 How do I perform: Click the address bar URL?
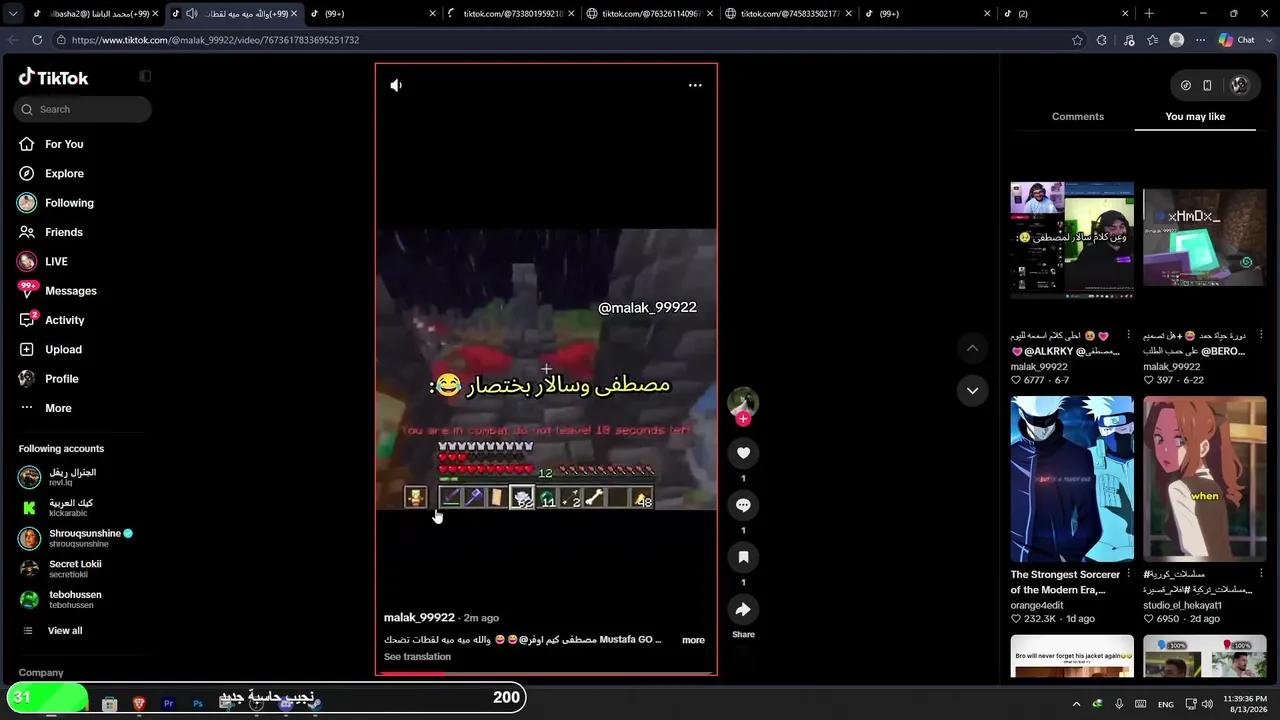point(215,40)
